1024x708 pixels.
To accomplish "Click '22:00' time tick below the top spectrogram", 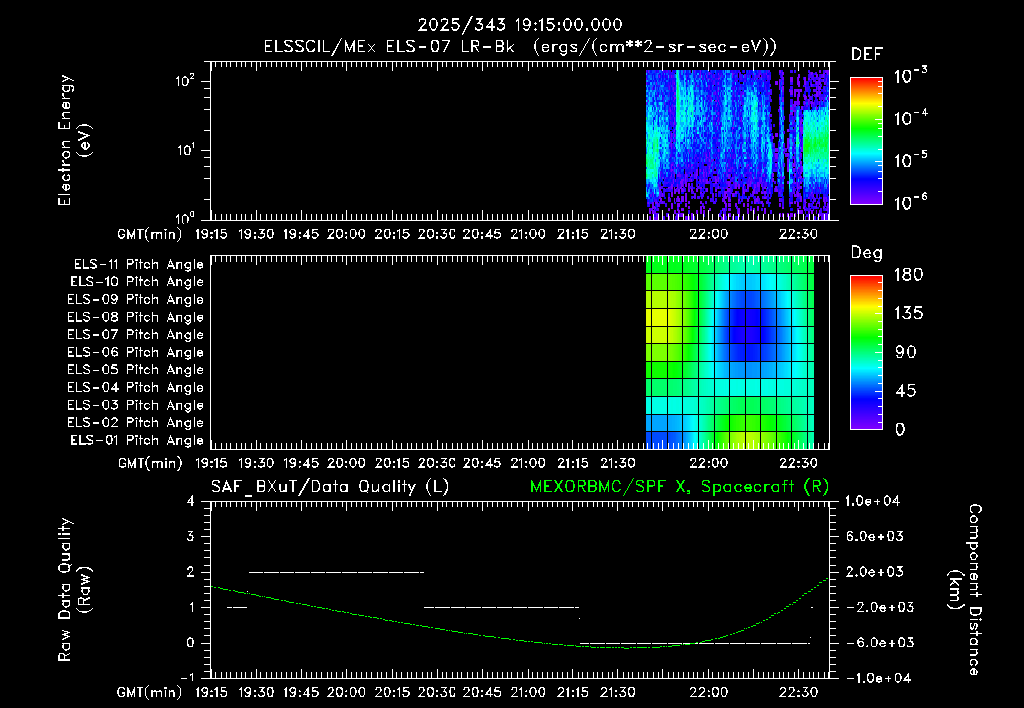I will [x=708, y=234].
